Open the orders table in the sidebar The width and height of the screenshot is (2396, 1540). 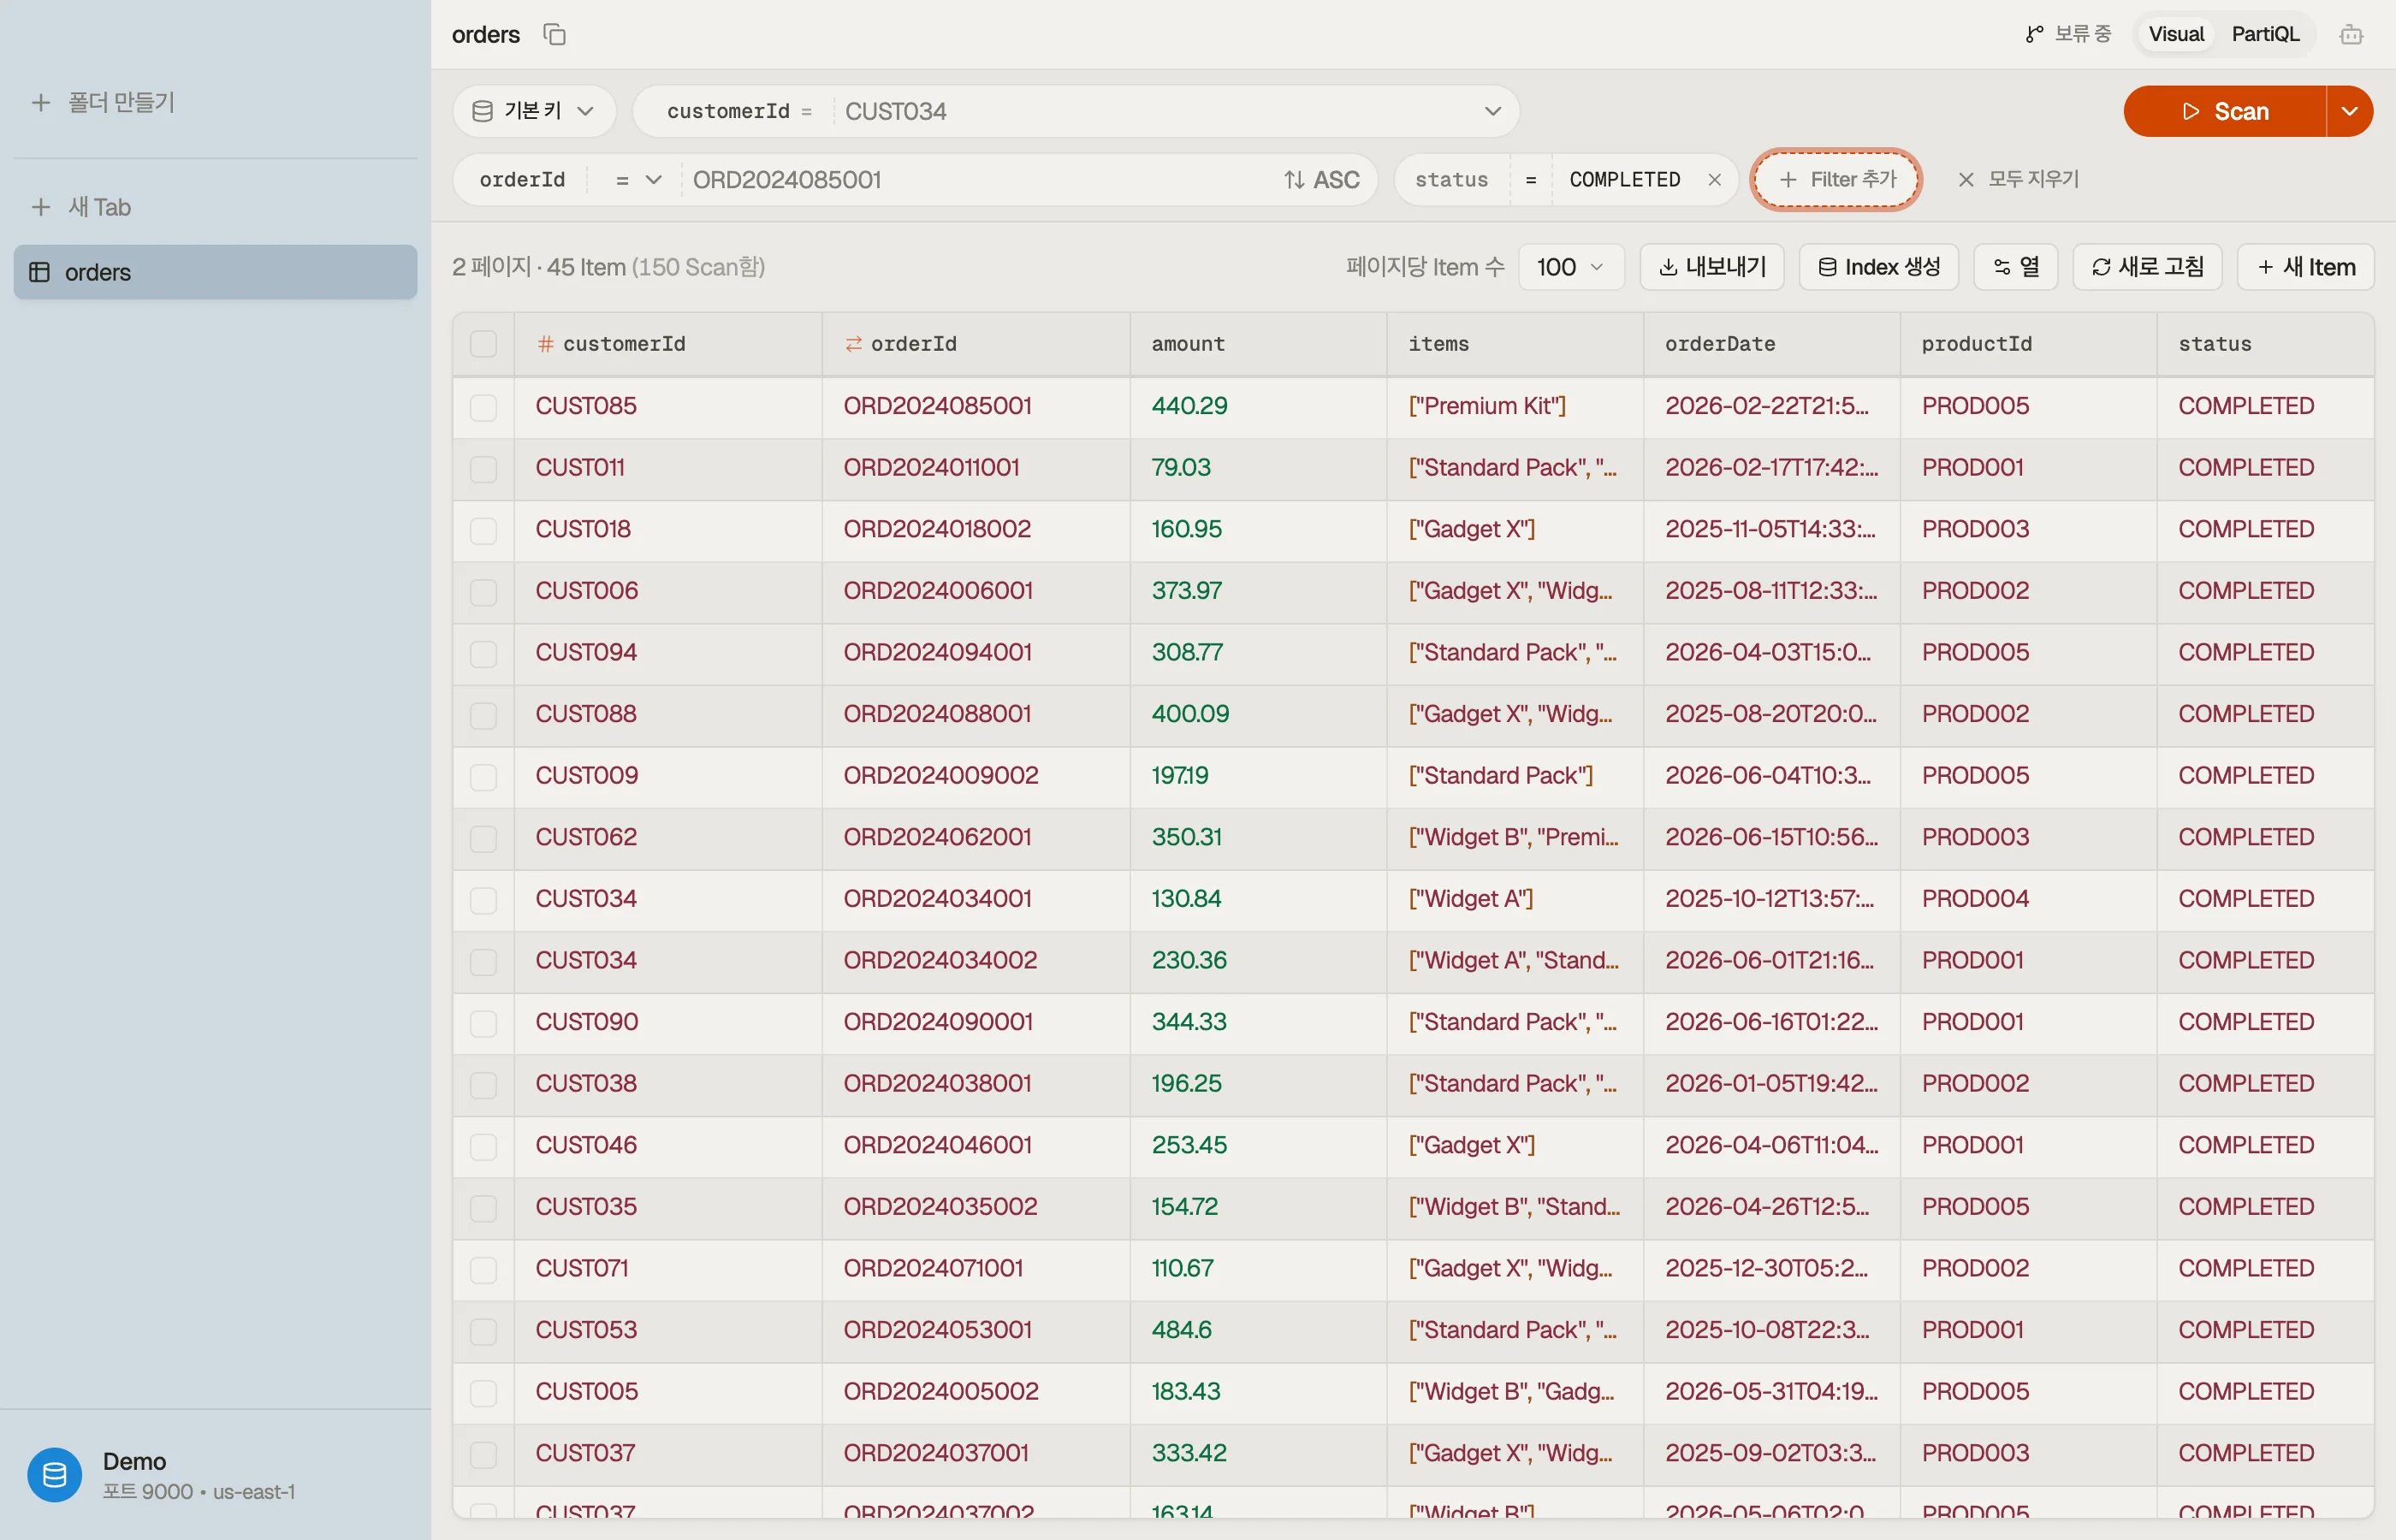215,272
